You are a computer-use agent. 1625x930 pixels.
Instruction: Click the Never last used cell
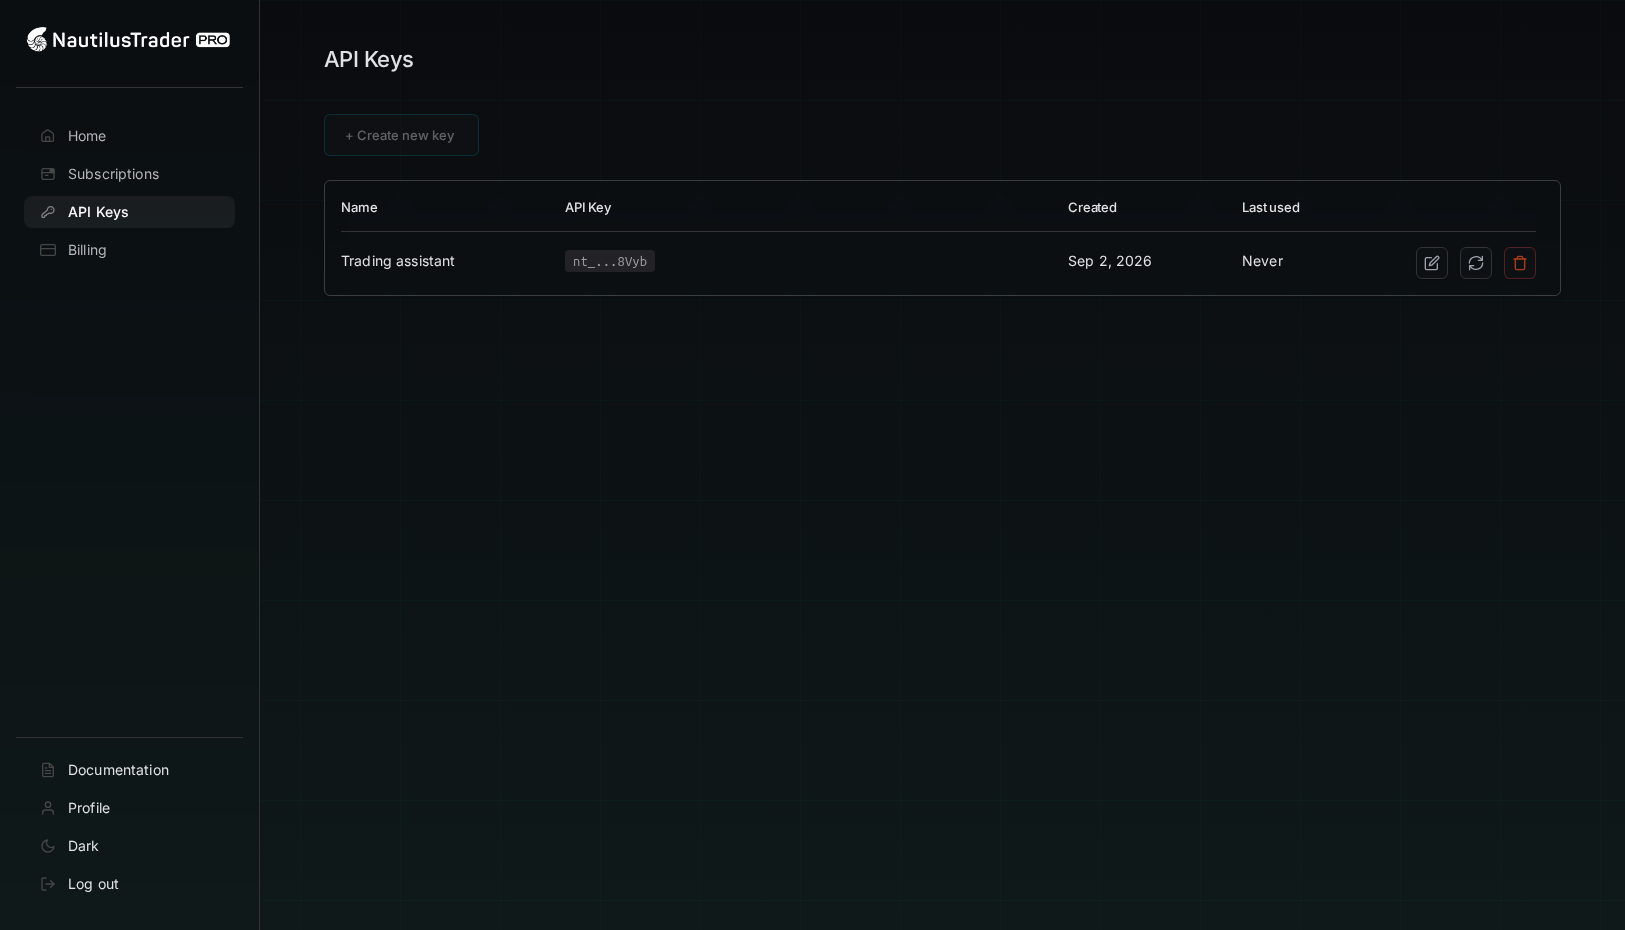1262,261
